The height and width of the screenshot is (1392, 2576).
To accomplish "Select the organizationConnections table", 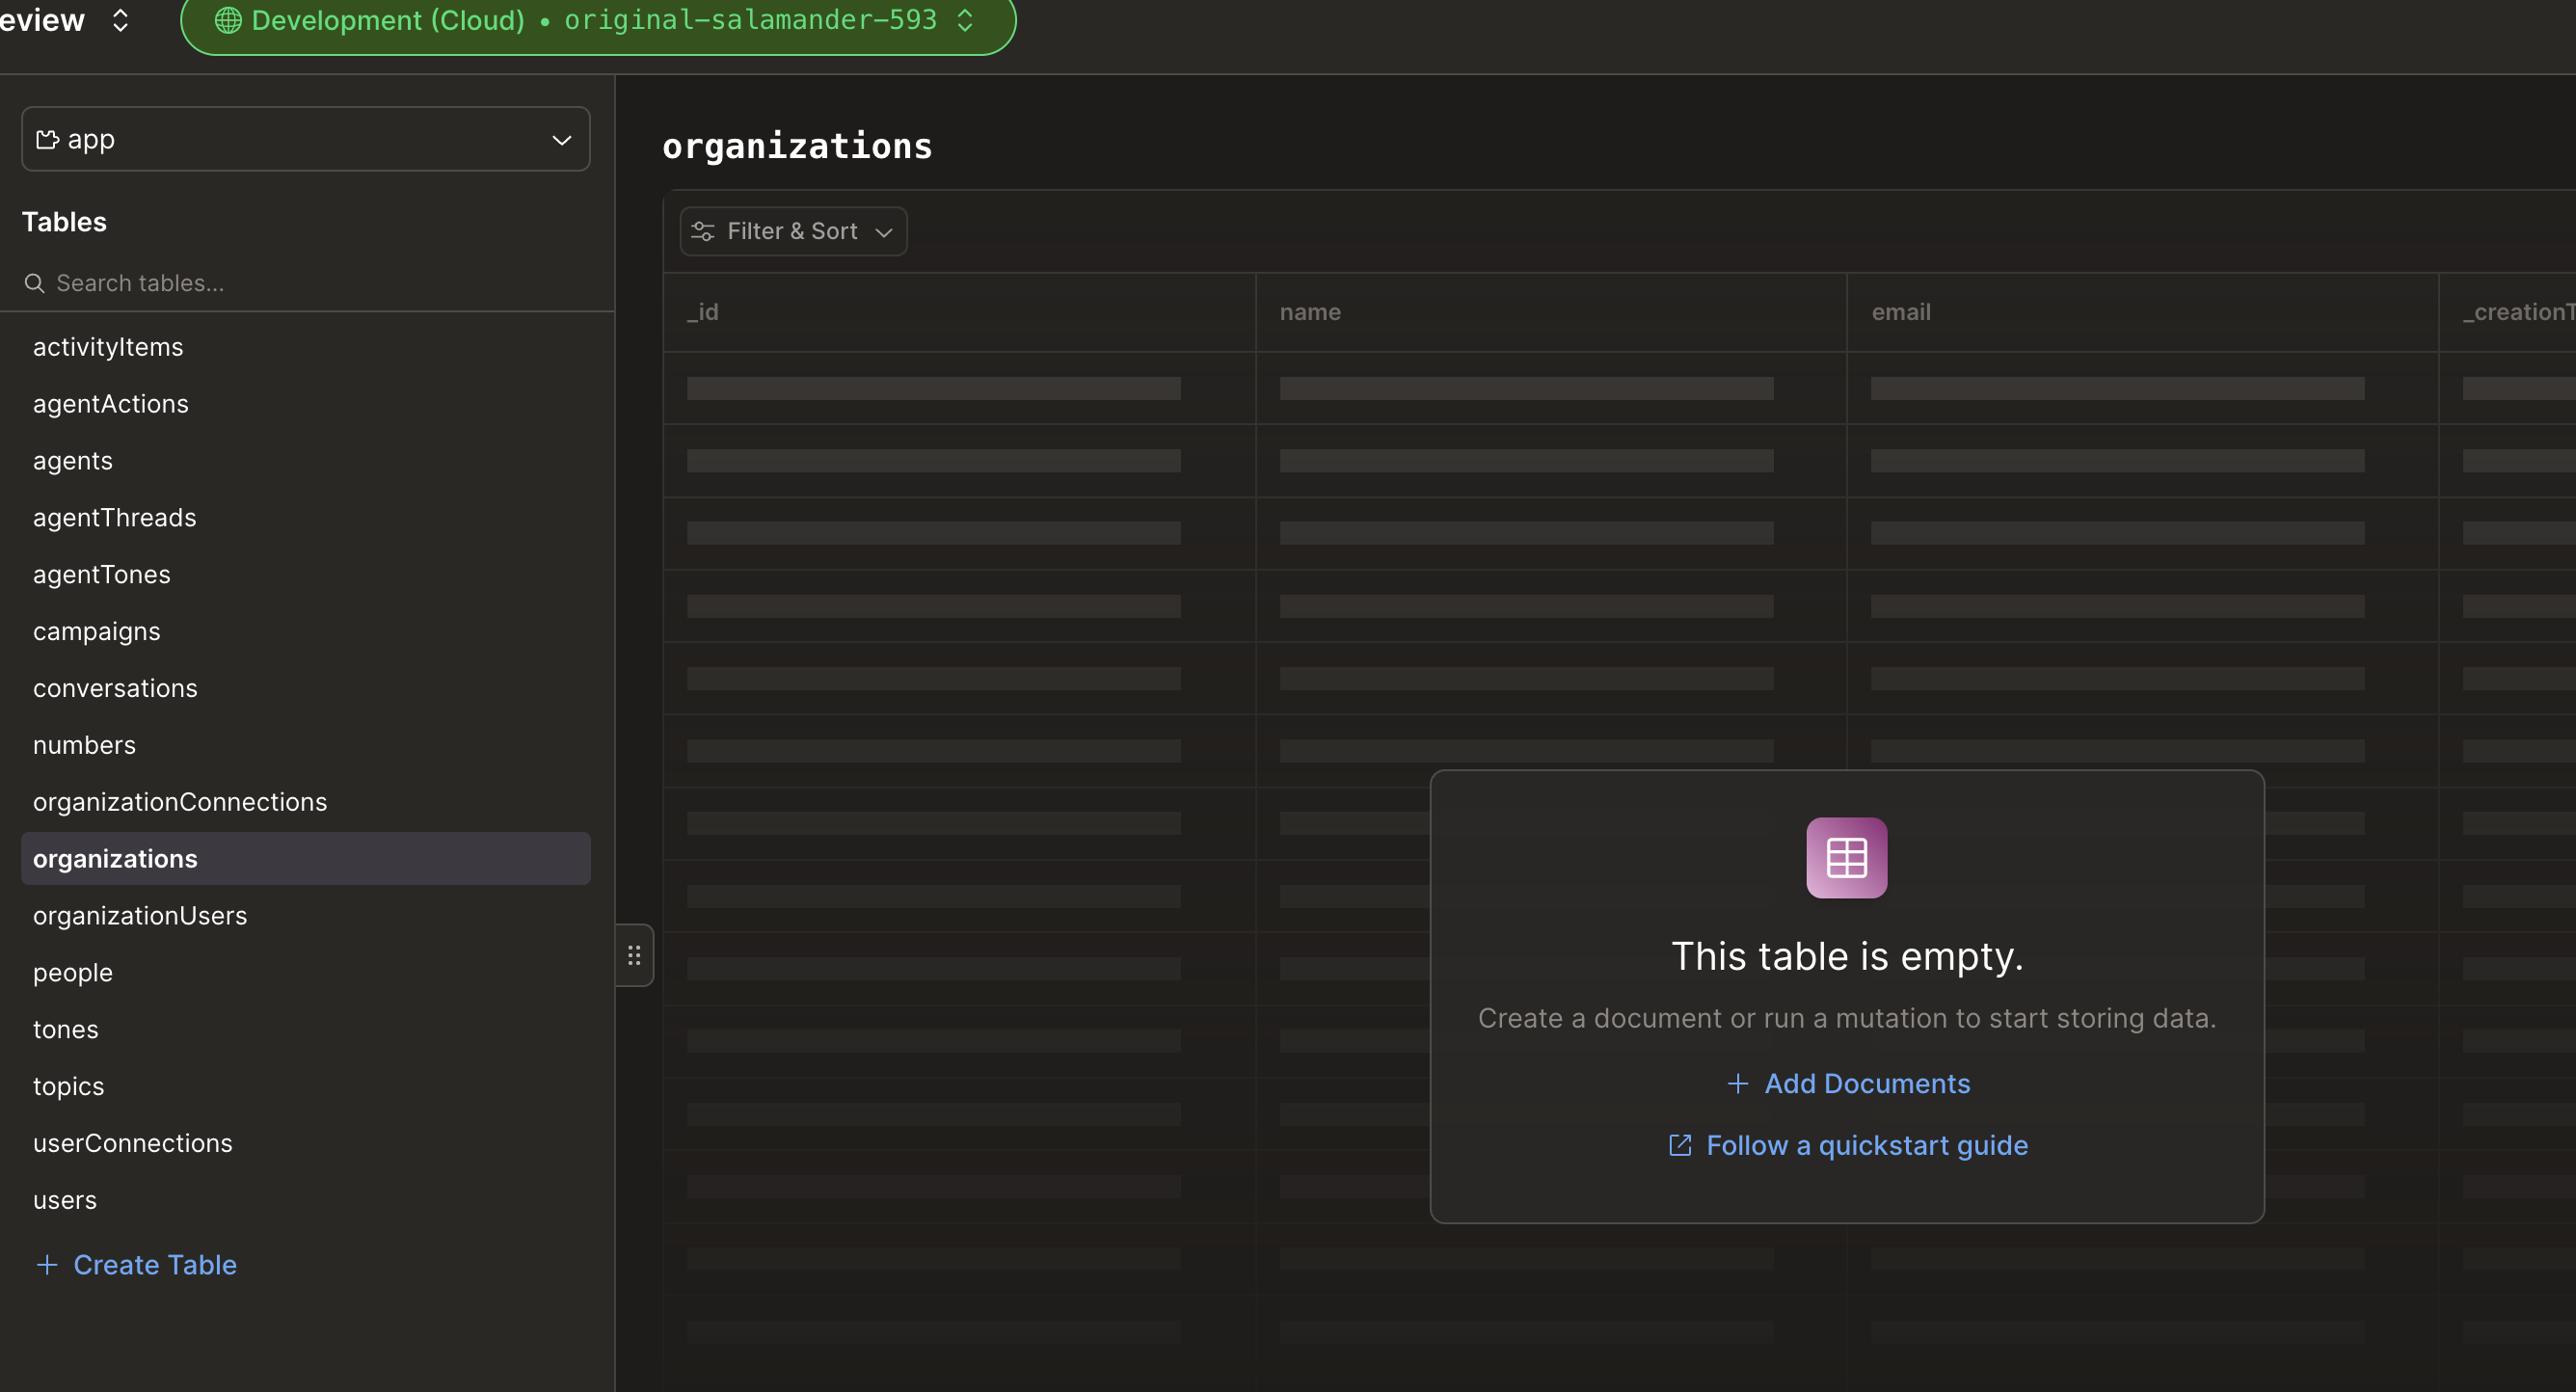I will tap(306, 802).
